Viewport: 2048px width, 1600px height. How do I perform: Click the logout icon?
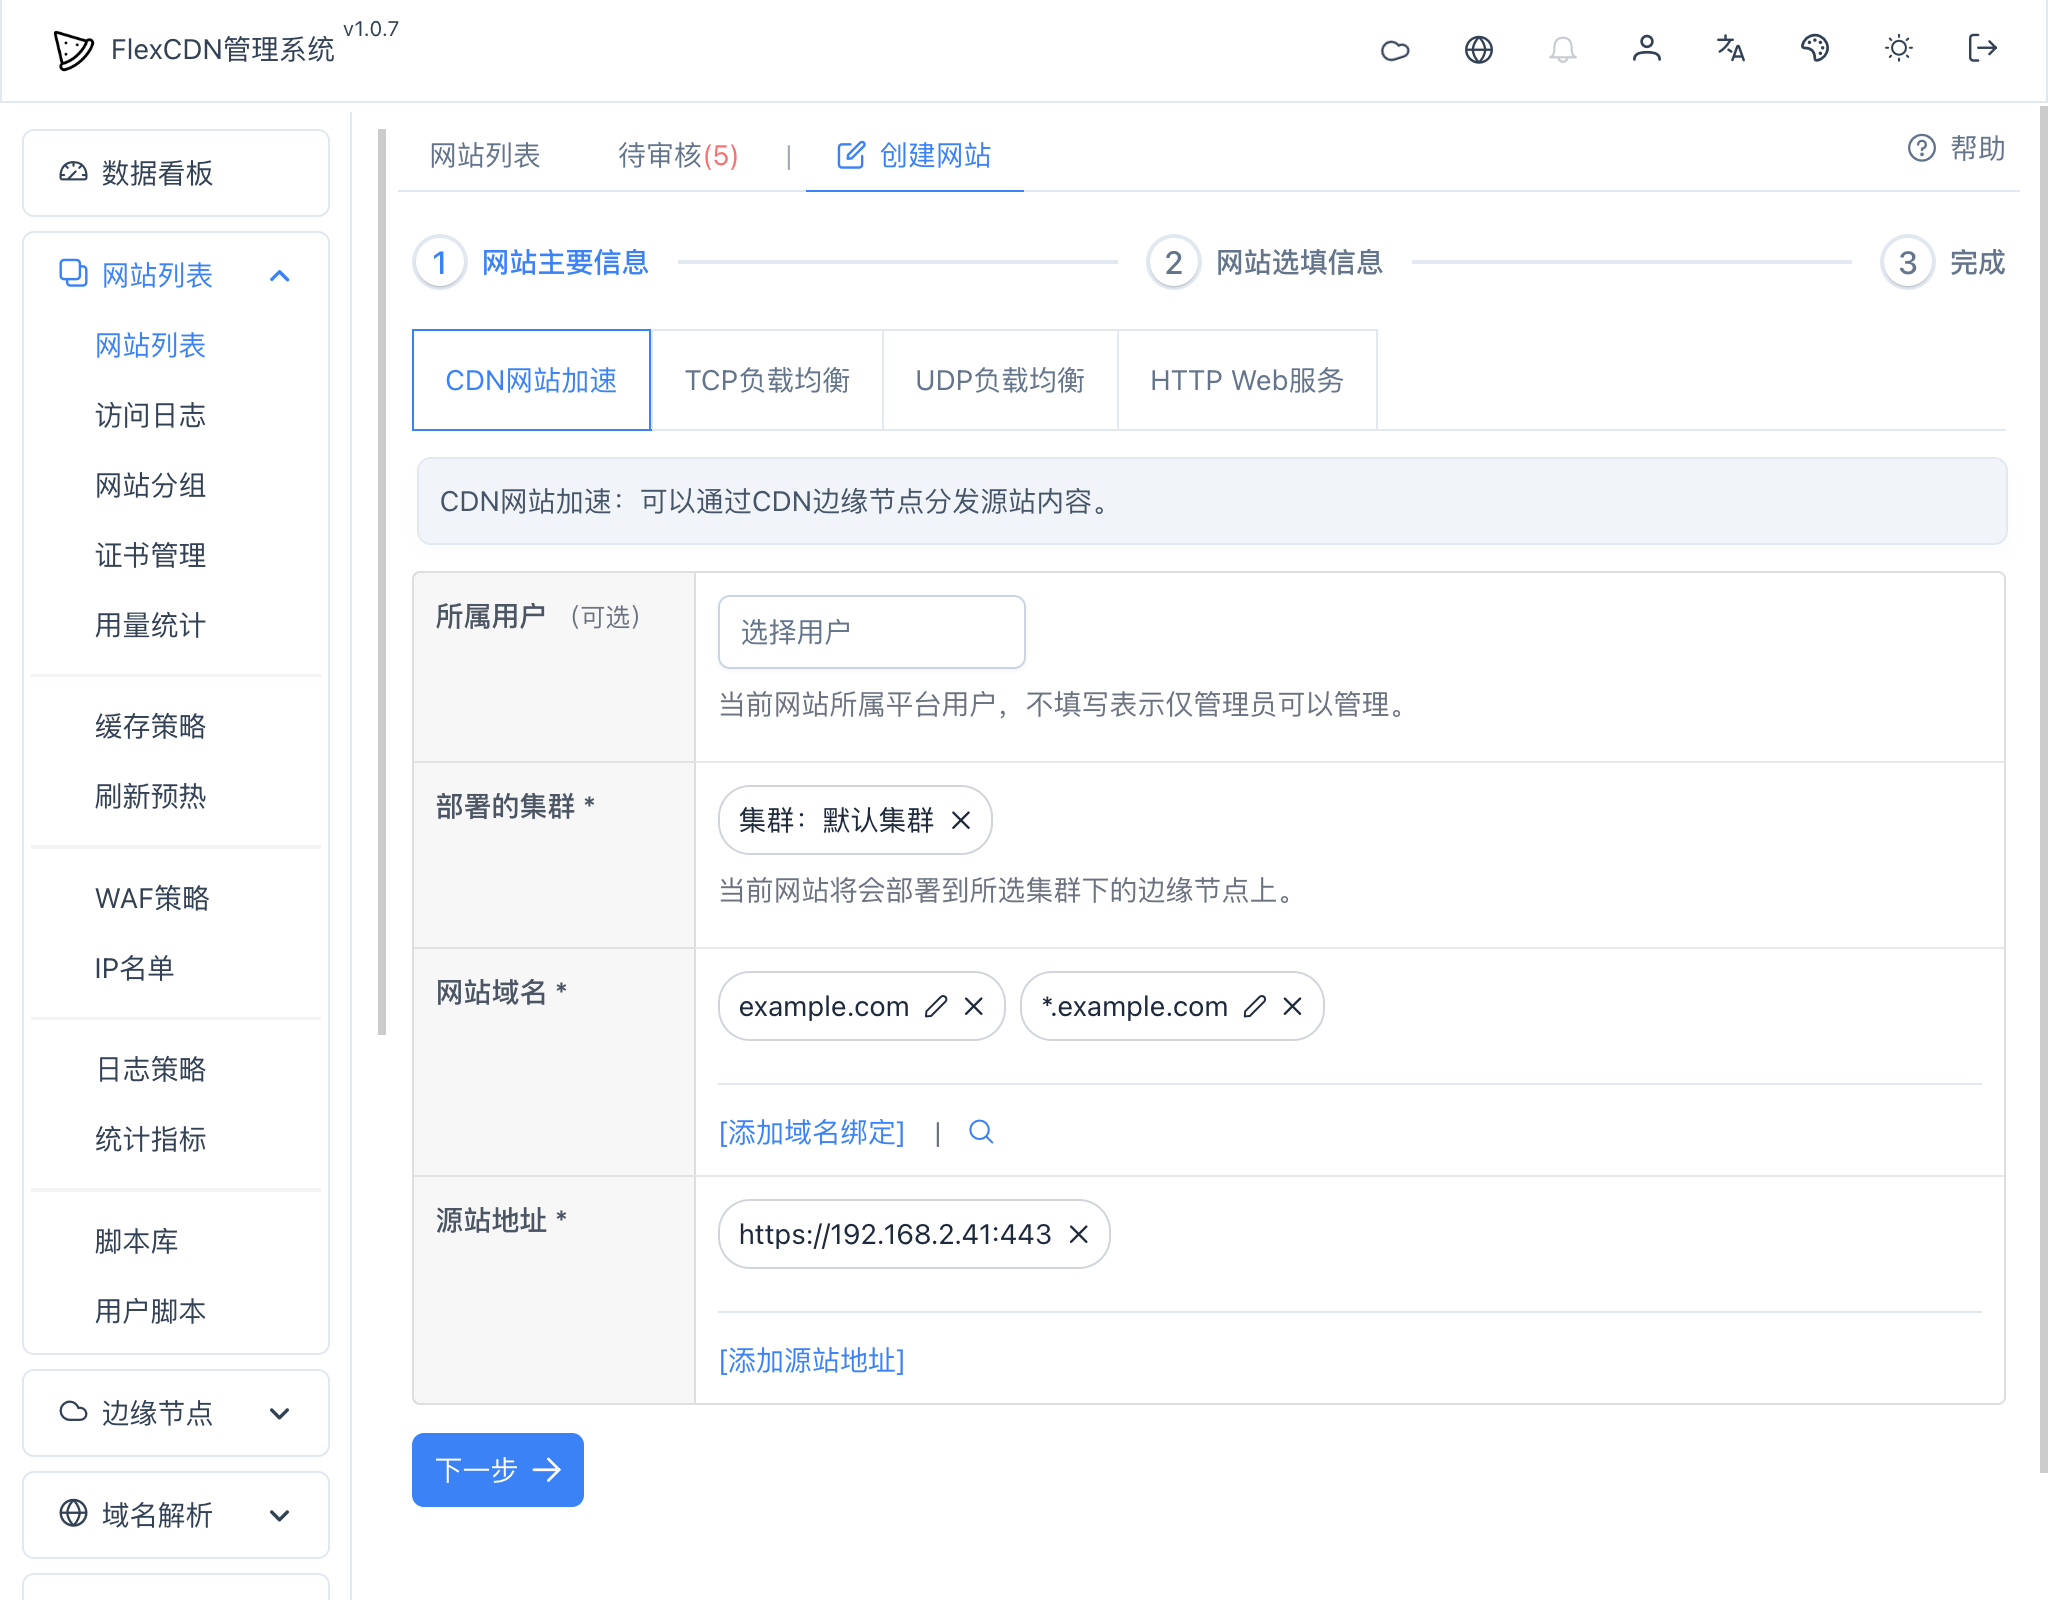click(x=1982, y=48)
